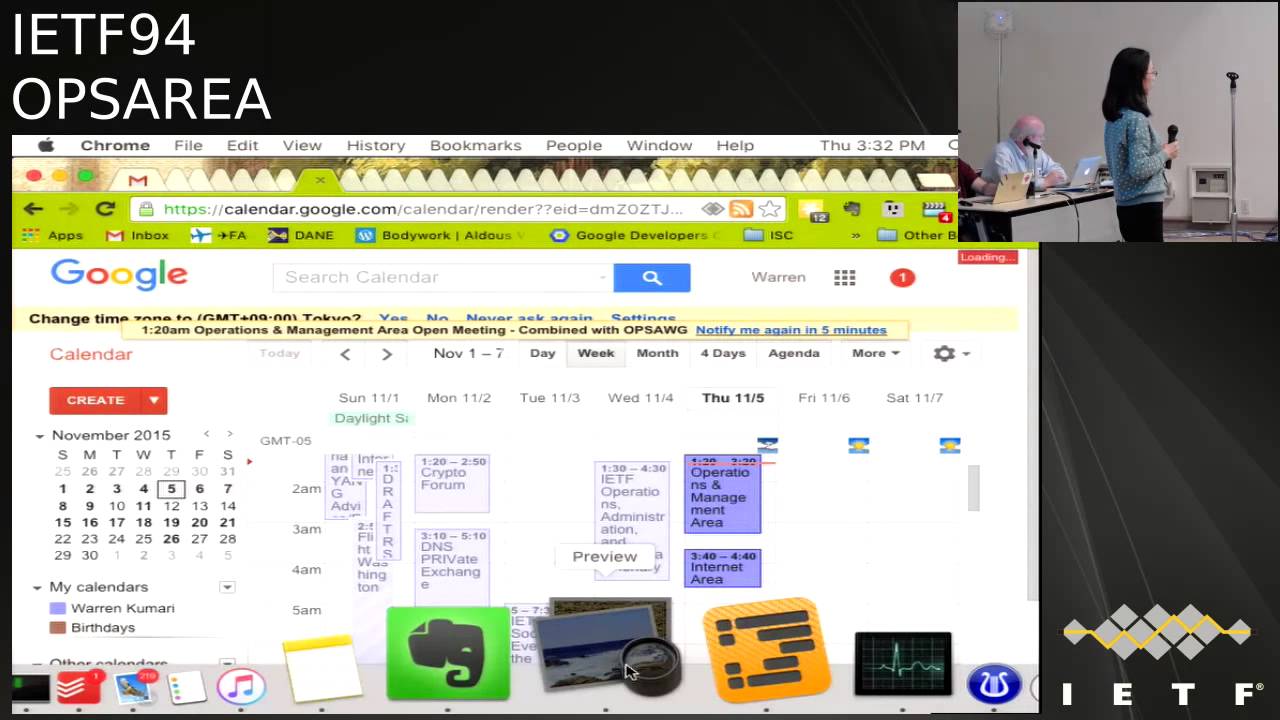
Task: Bookmark this page with the star icon
Action: (x=769, y=209)
